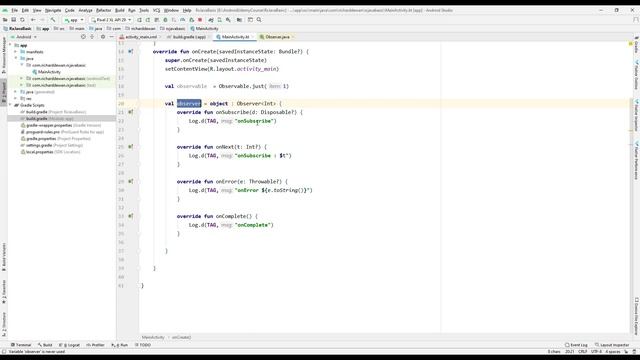Screen dimensions: 640x360
Task: Click the Search Everywhere magnifier icon
Action: 259,20
